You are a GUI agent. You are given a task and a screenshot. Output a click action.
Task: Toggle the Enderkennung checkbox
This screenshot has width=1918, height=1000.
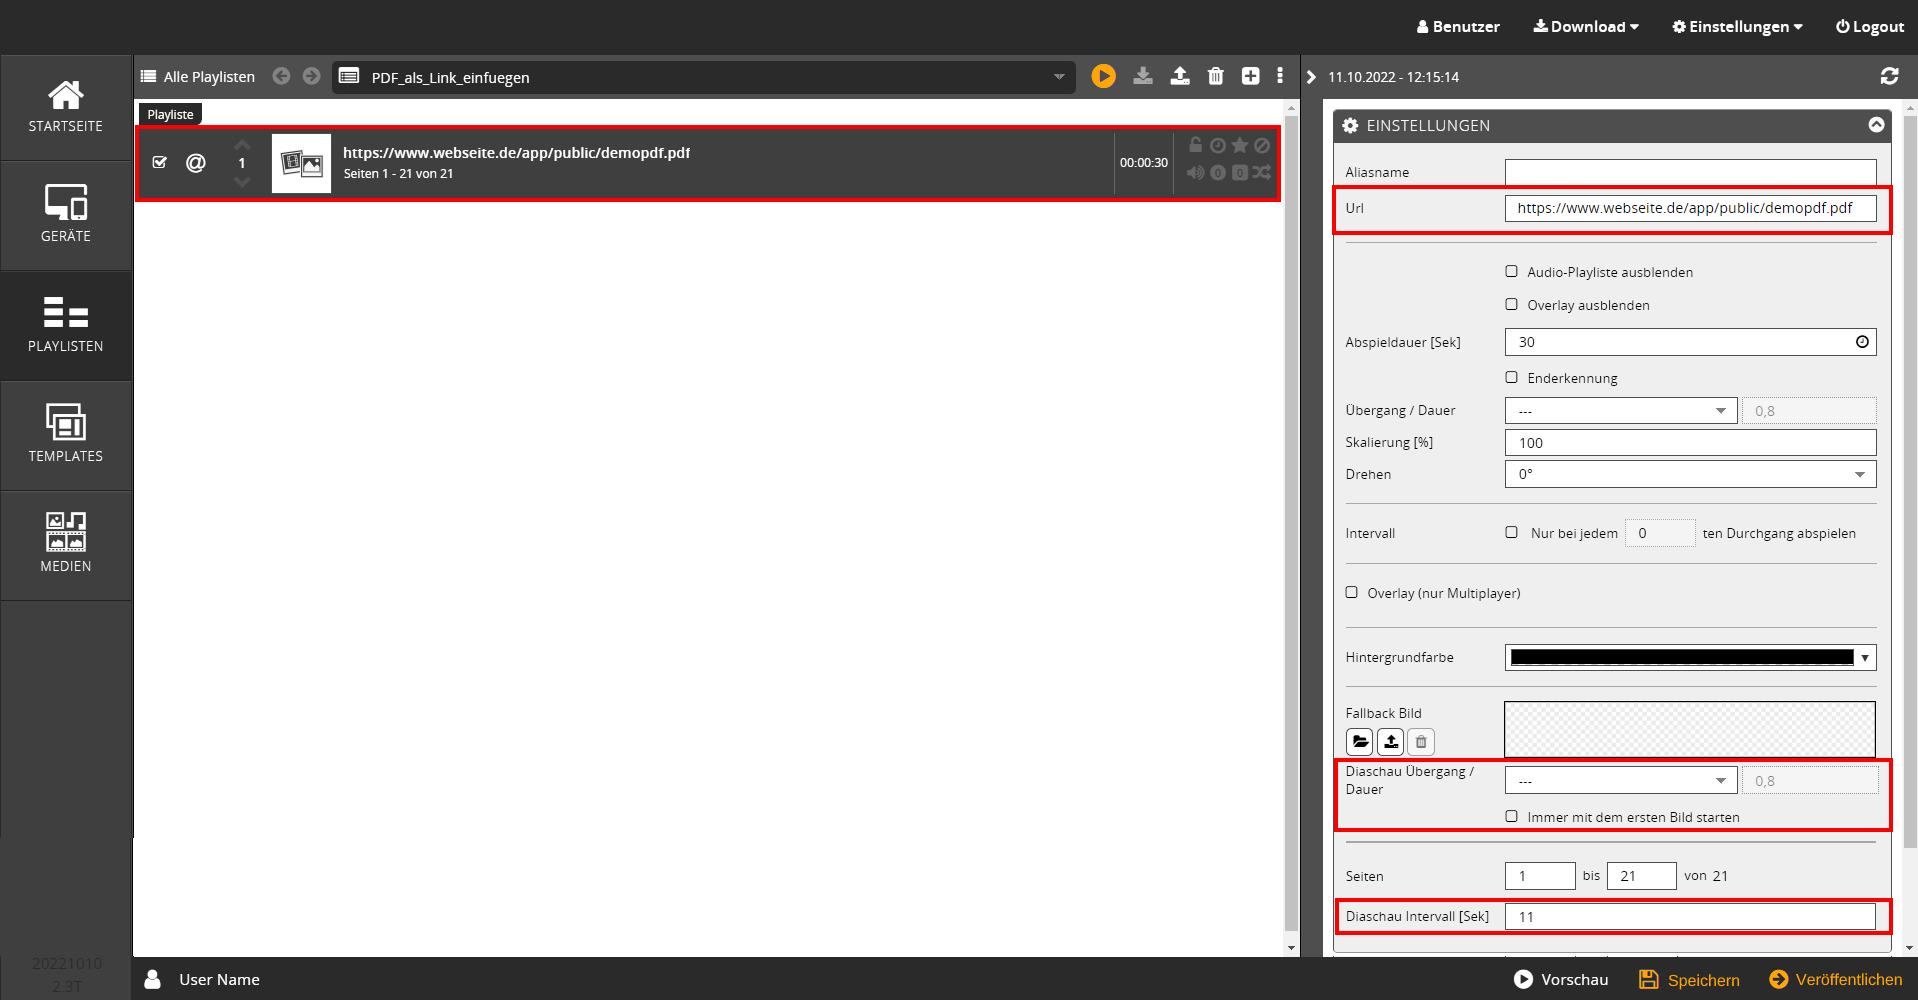coord(1511,378)
